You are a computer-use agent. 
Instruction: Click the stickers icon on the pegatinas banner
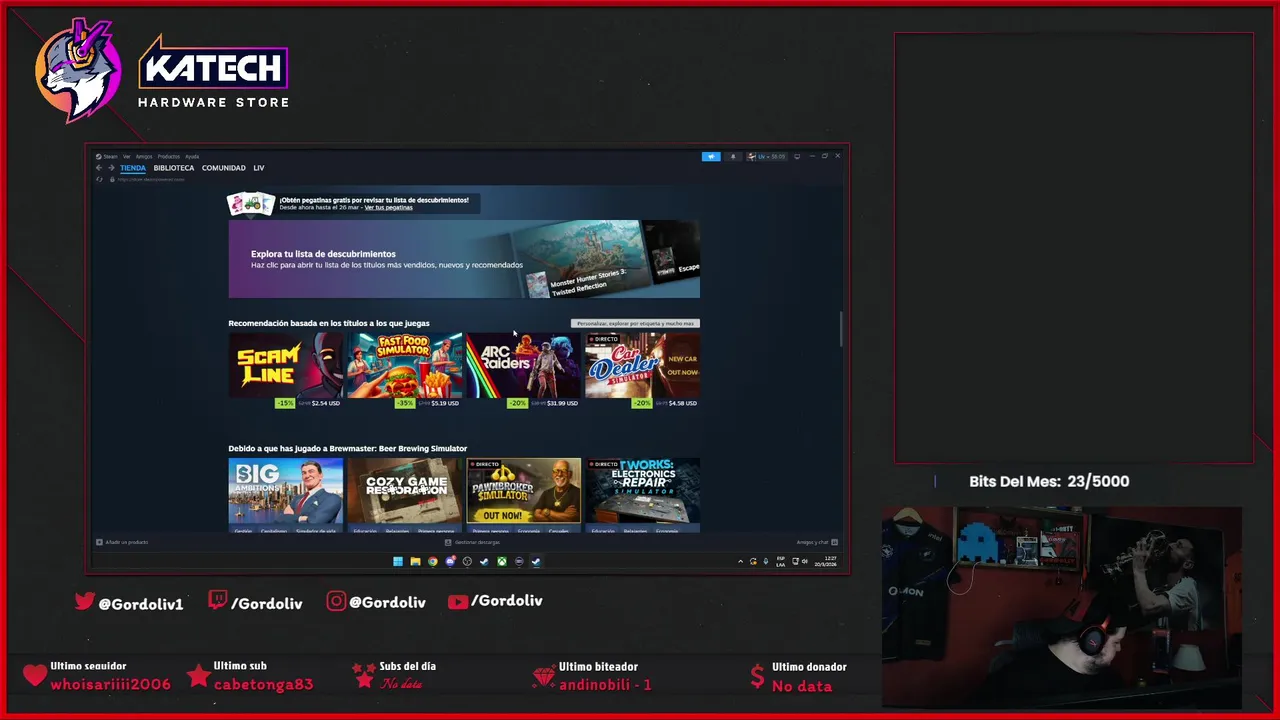click(x=251, y=204)
